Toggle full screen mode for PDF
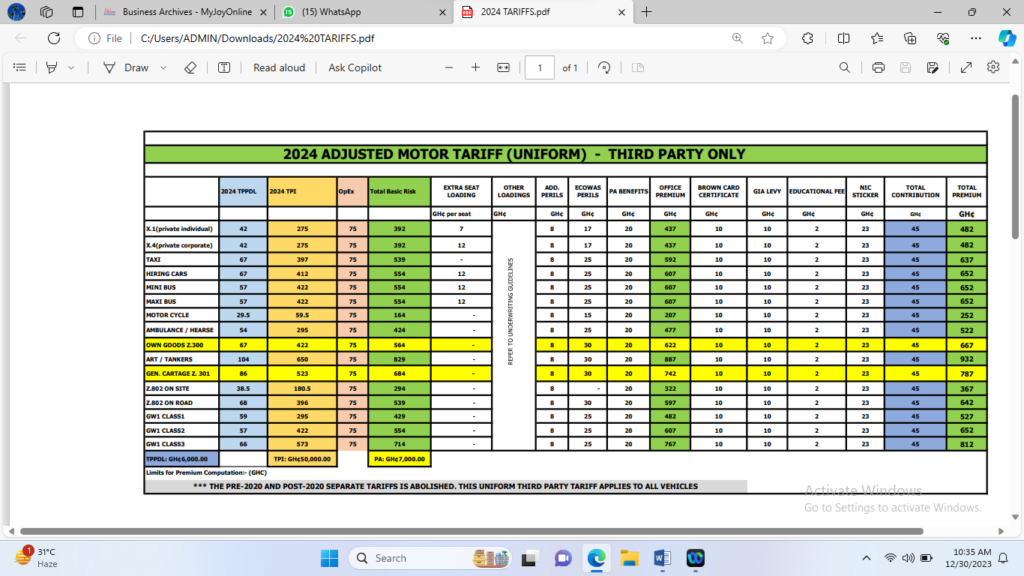 pyautogui.click(x=966, y=68)
